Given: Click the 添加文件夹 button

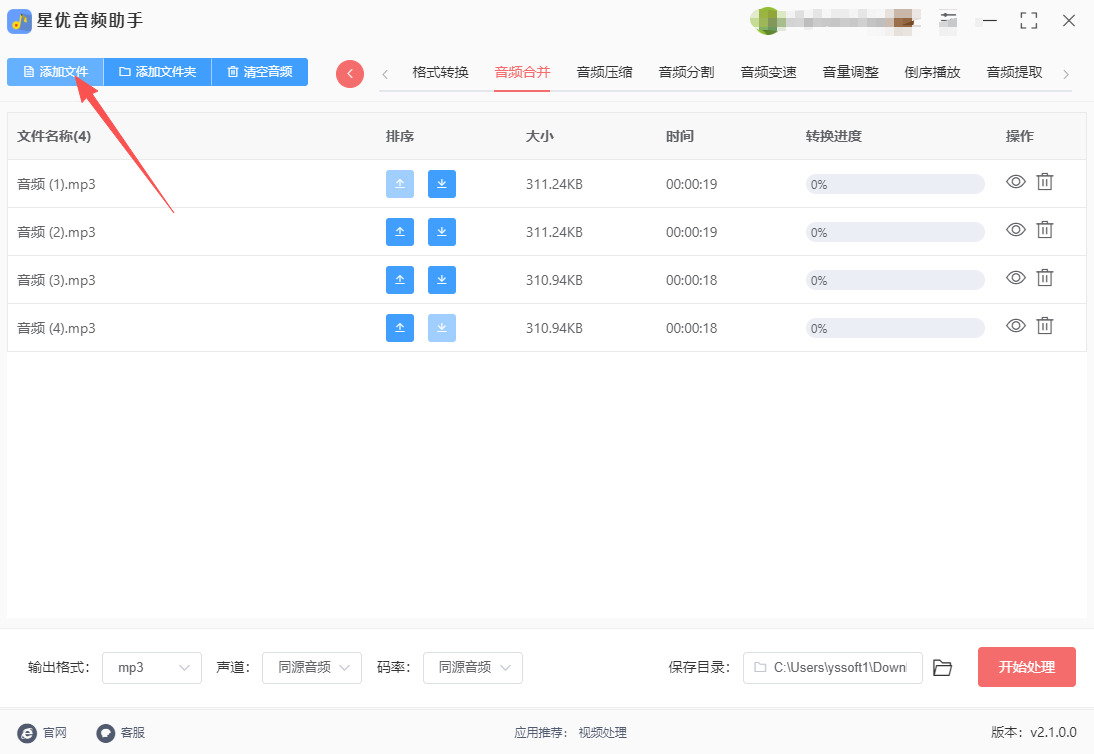Looking at the screenshot, I should [158, 72].
